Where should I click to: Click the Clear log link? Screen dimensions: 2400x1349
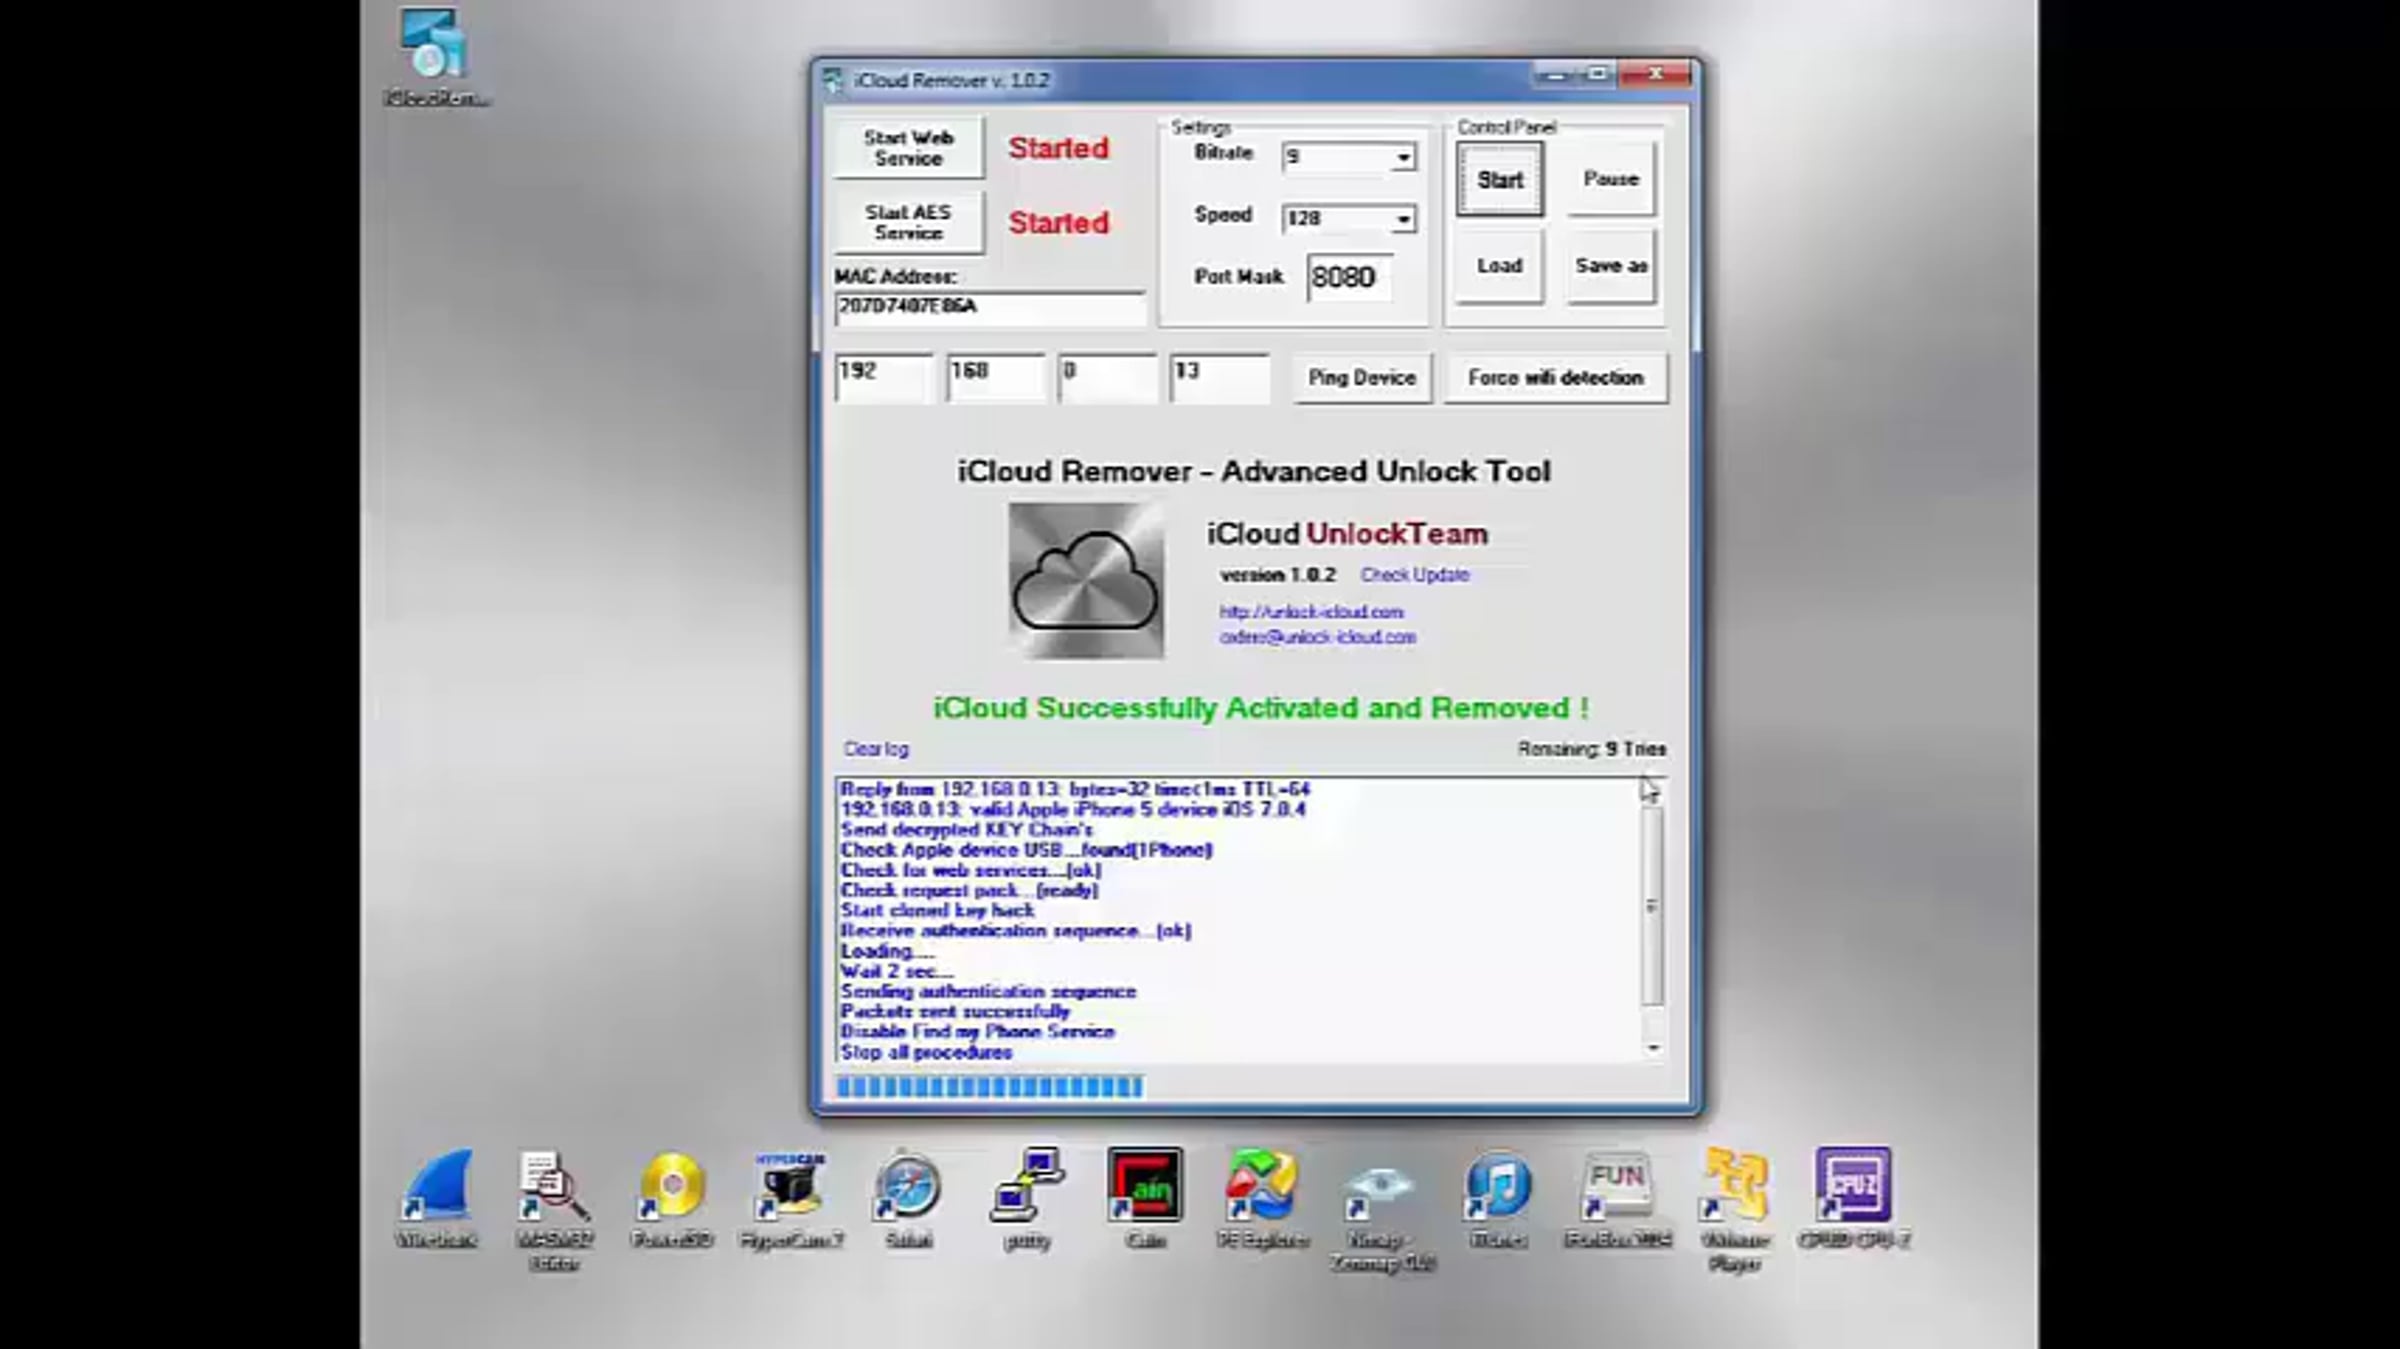tap(876, 749)
